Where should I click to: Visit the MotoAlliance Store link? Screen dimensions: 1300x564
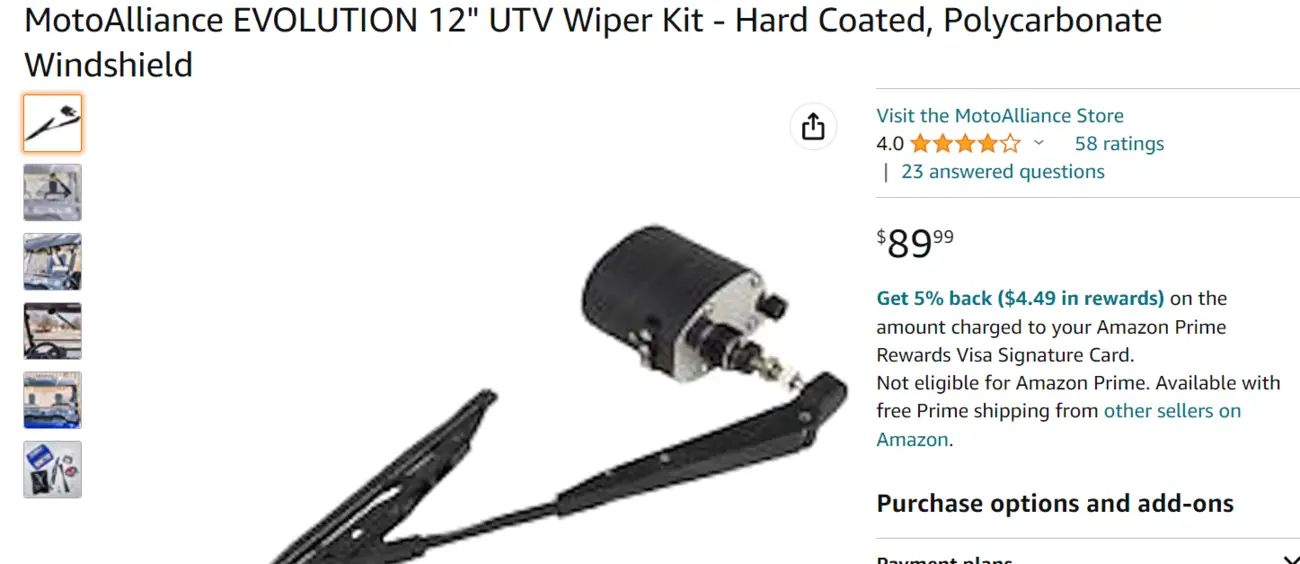click(x=1000, y=116)
